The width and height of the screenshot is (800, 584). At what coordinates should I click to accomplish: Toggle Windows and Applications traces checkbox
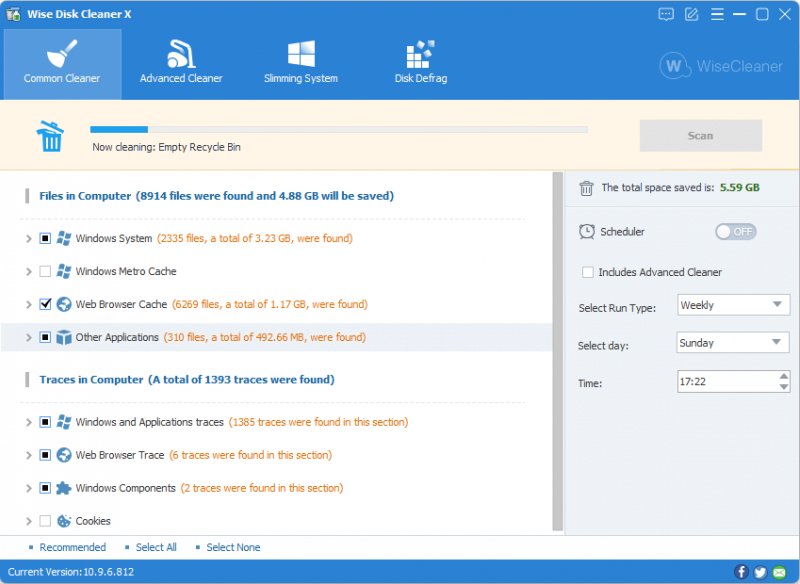click(x=45, y=422)
